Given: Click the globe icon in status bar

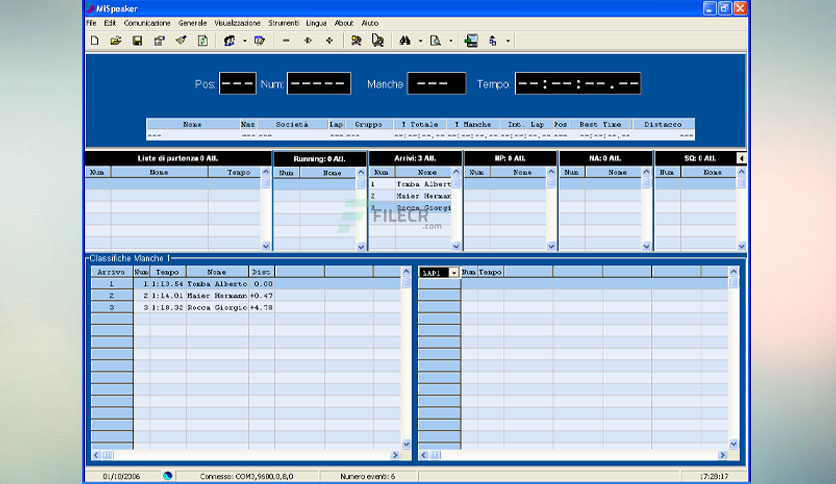Looking at the screenshot, I should click(x=168, y=476).
